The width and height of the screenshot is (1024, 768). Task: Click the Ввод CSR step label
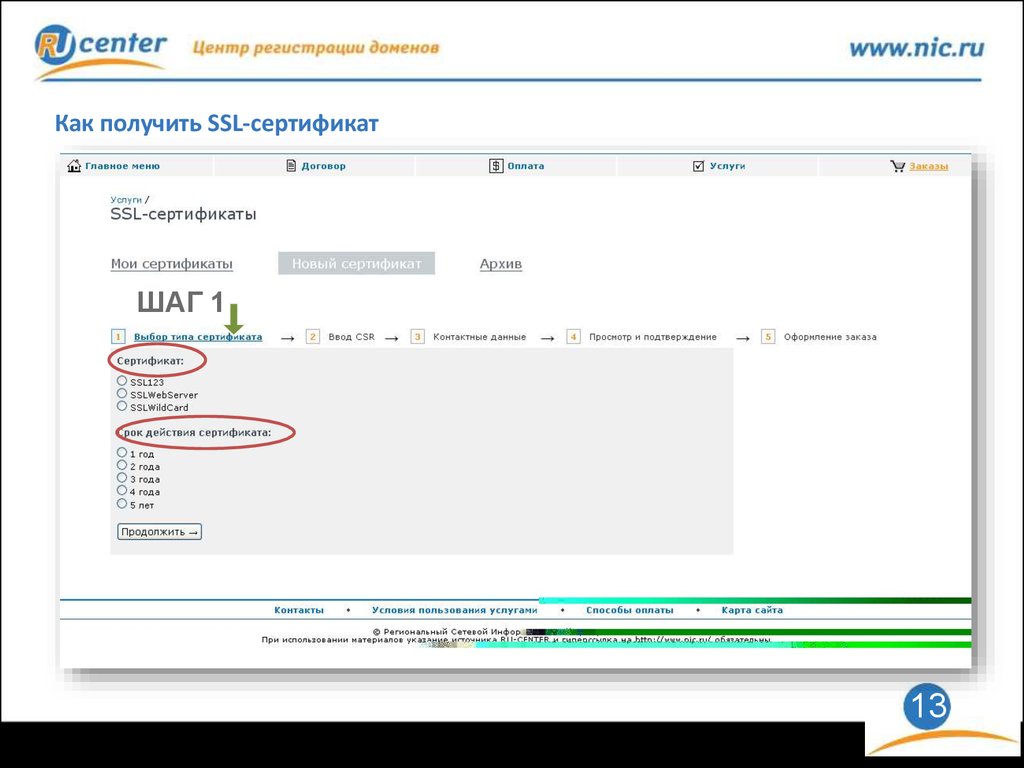(351, 337)
